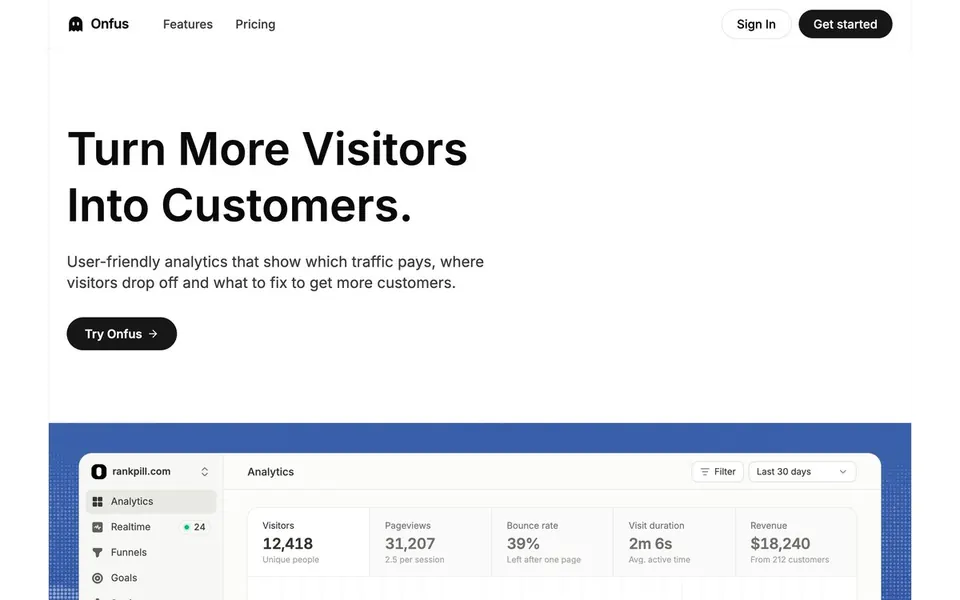Select the Bounce rate metric card

(x=552, y=542)
